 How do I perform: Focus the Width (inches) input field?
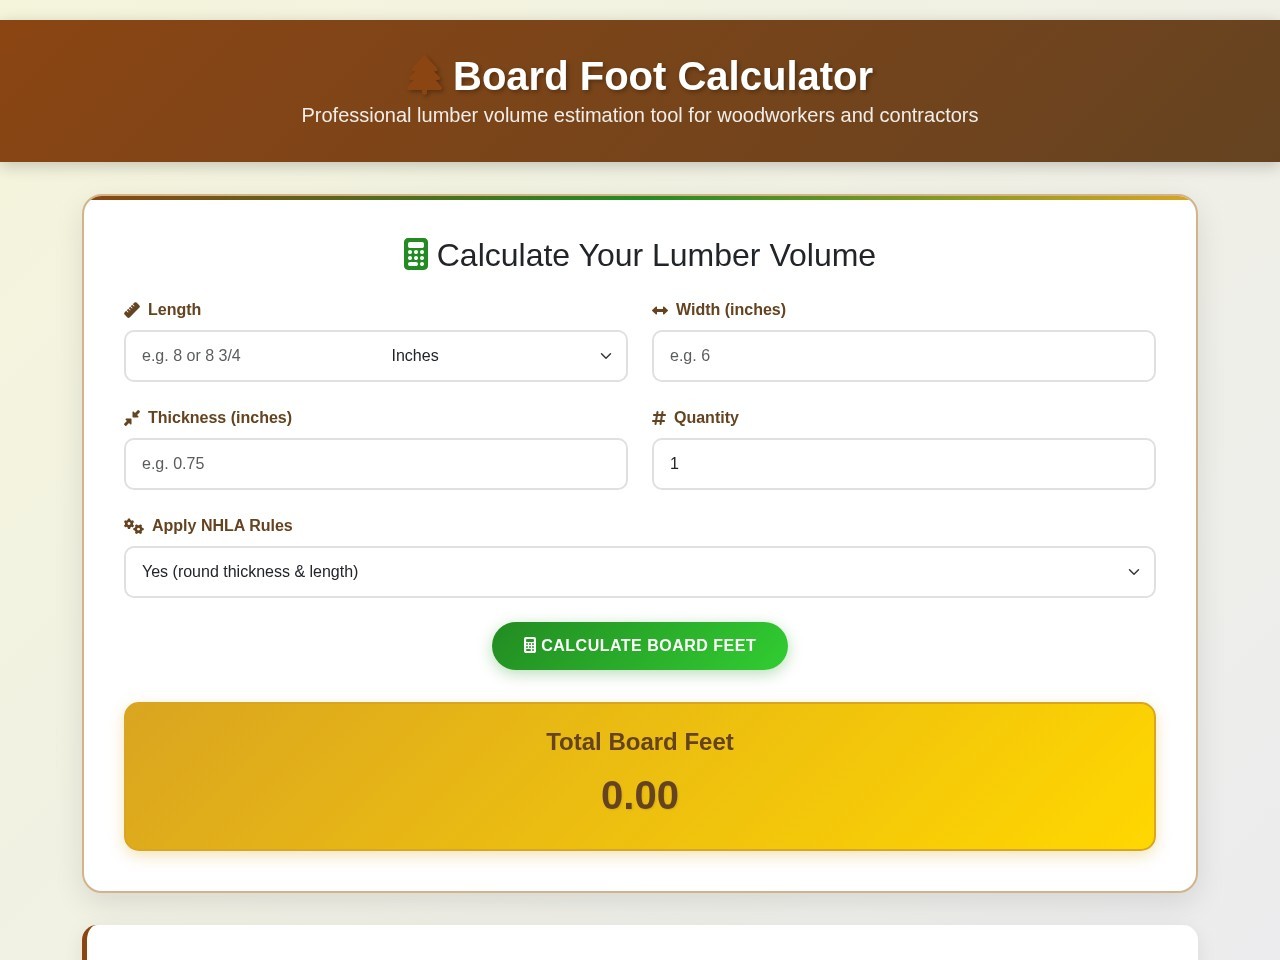click(x=904, y=356)
